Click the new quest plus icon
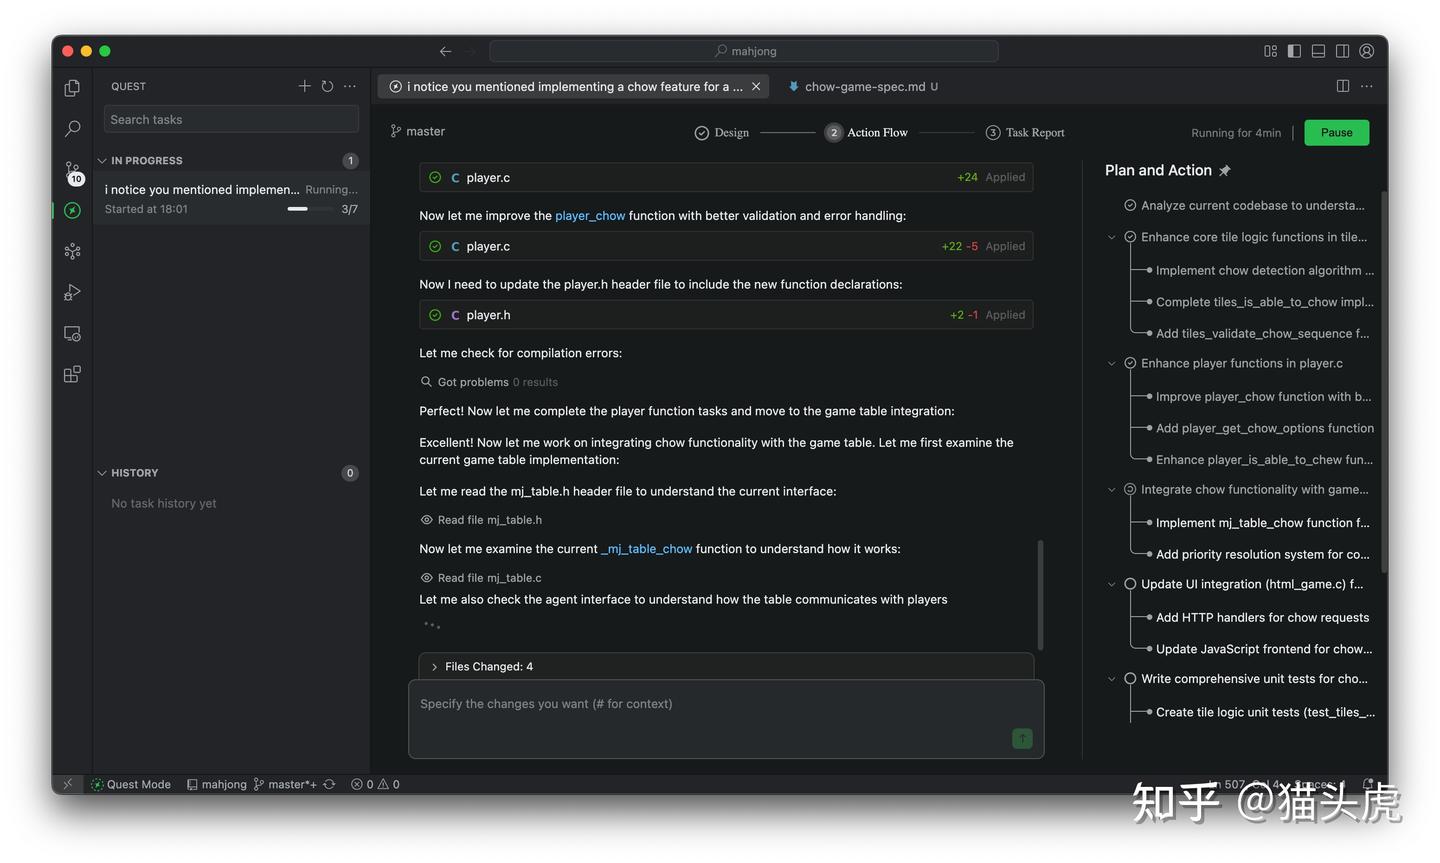Screen dimensions: 1440x863 coord(304,86)
